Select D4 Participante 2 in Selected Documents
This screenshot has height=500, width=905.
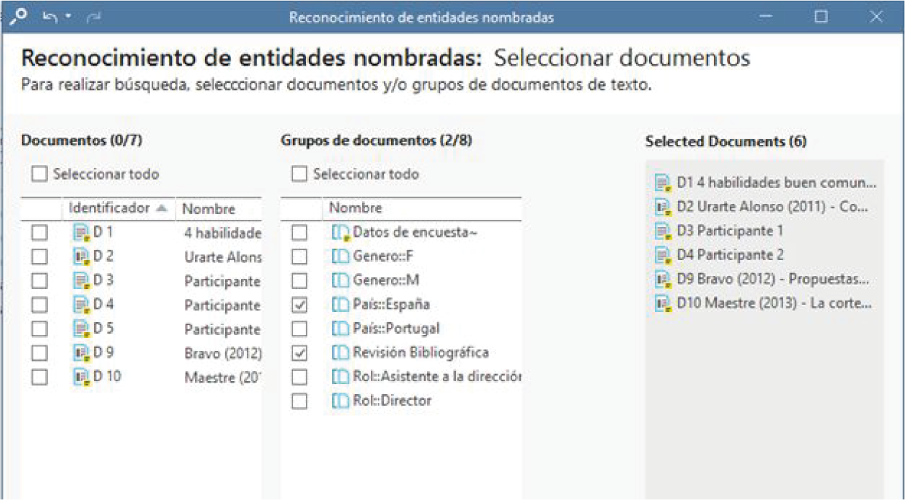730,255
